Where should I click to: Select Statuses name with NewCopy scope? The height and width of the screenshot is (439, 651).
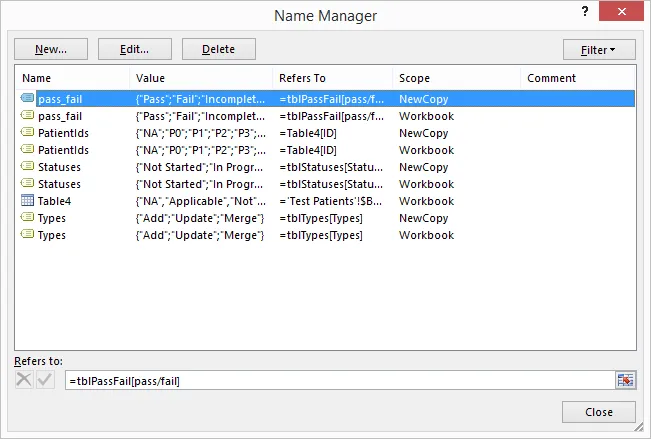59,167
